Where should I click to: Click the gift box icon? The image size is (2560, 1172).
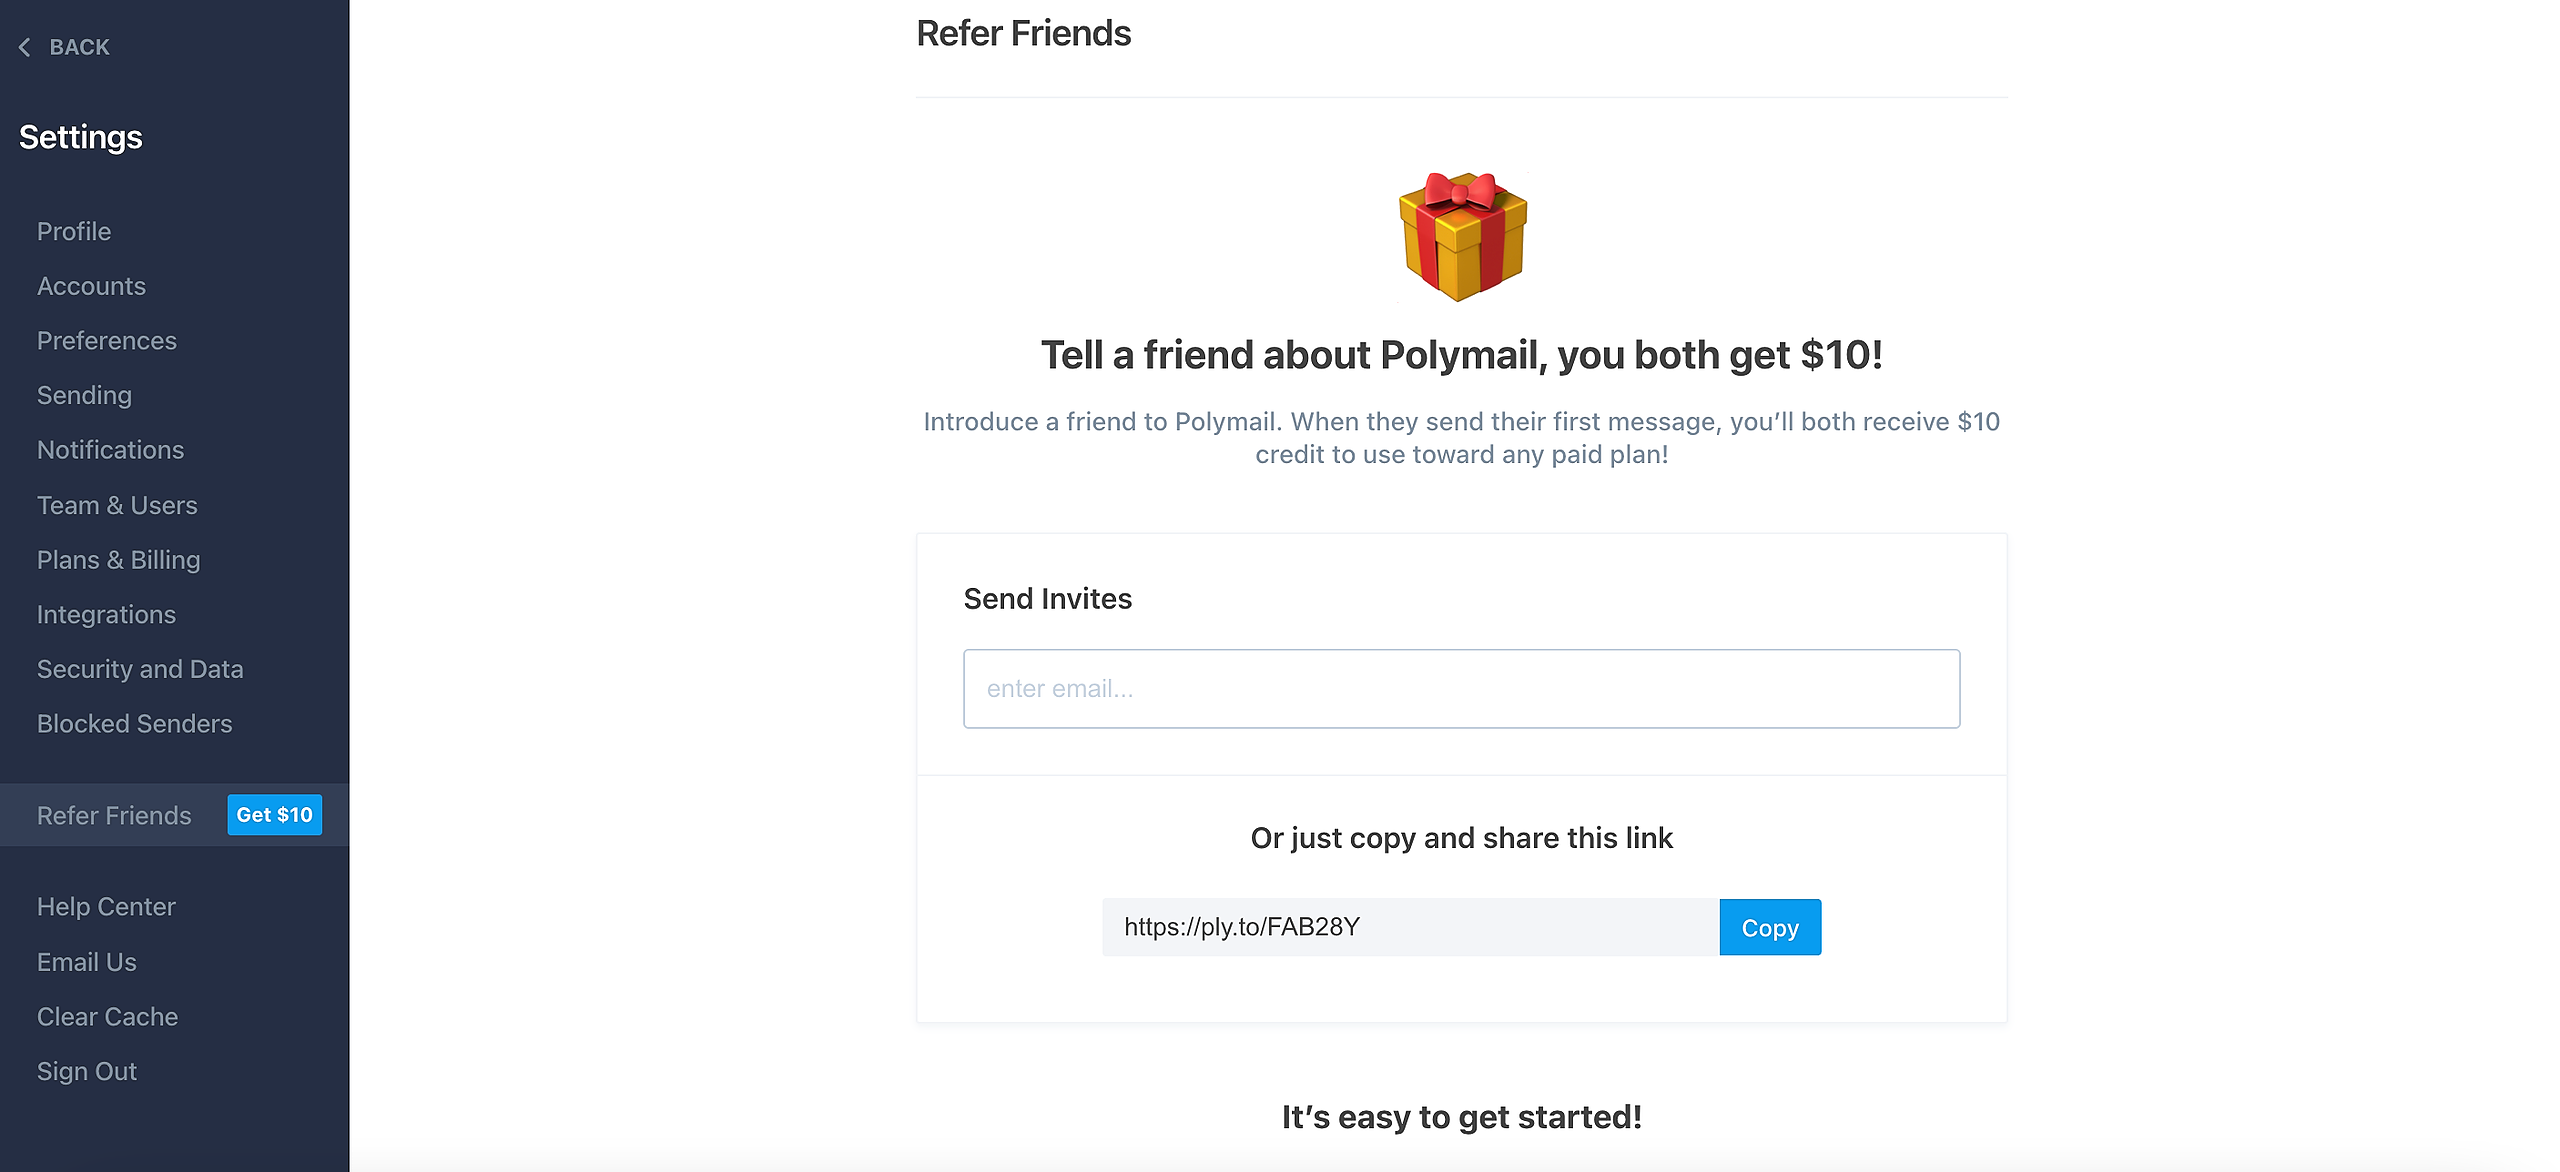(x=1462, y=236)
